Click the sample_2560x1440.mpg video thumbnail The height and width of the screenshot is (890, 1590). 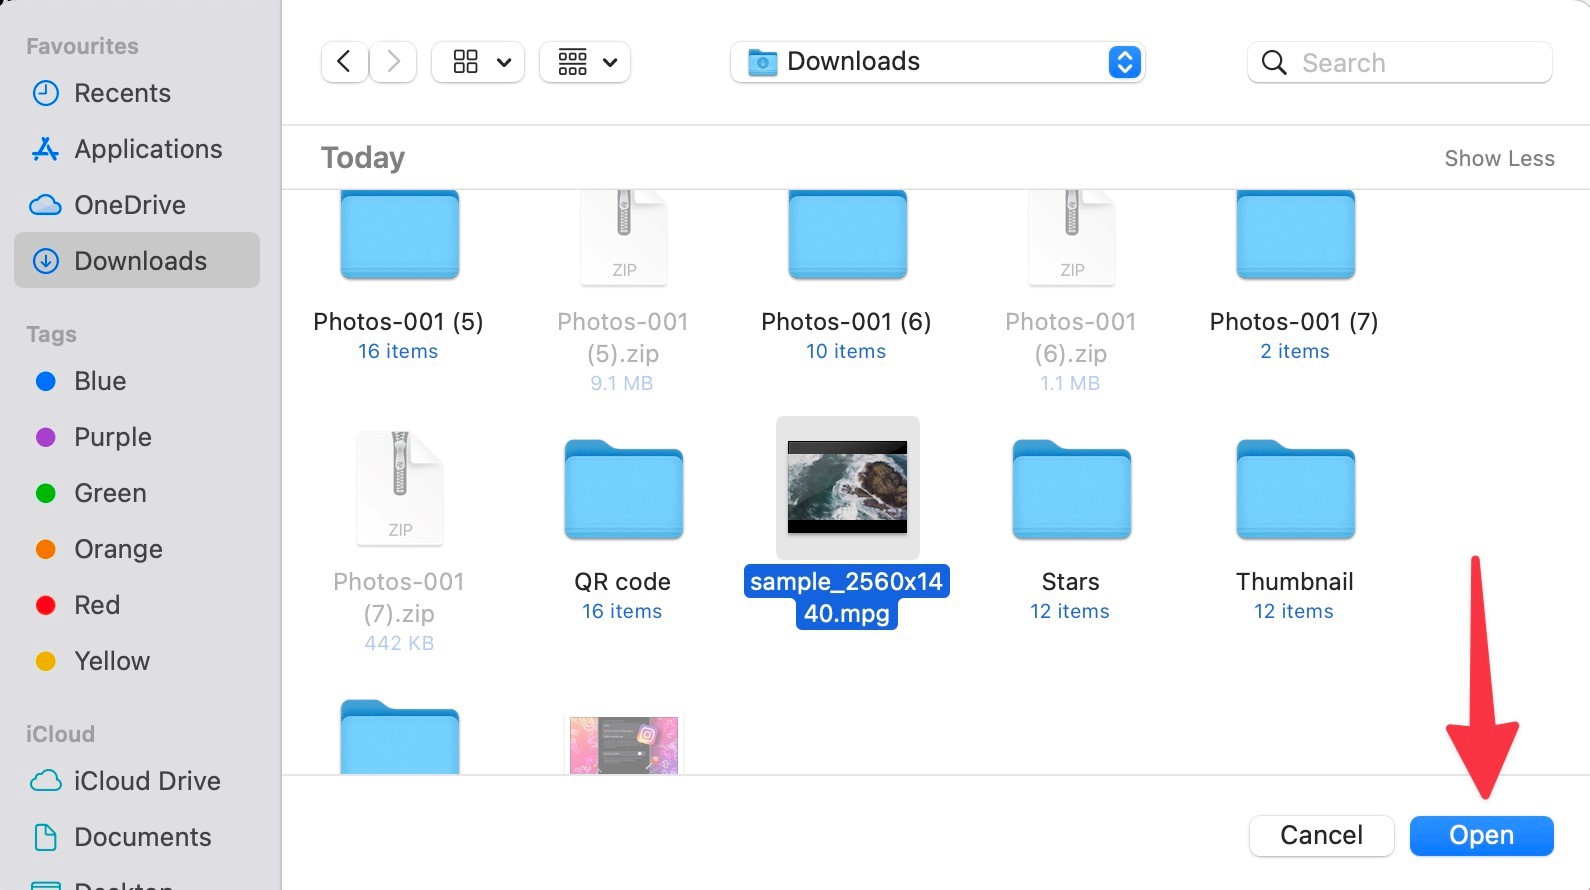pos(847,487)
